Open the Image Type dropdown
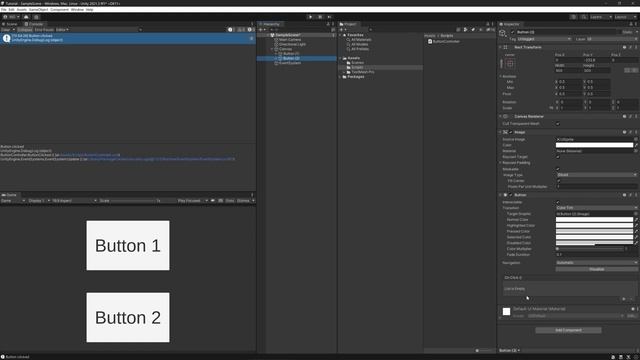Image resolution: width=640 pixels, height=360 pixels. point(596,175)
